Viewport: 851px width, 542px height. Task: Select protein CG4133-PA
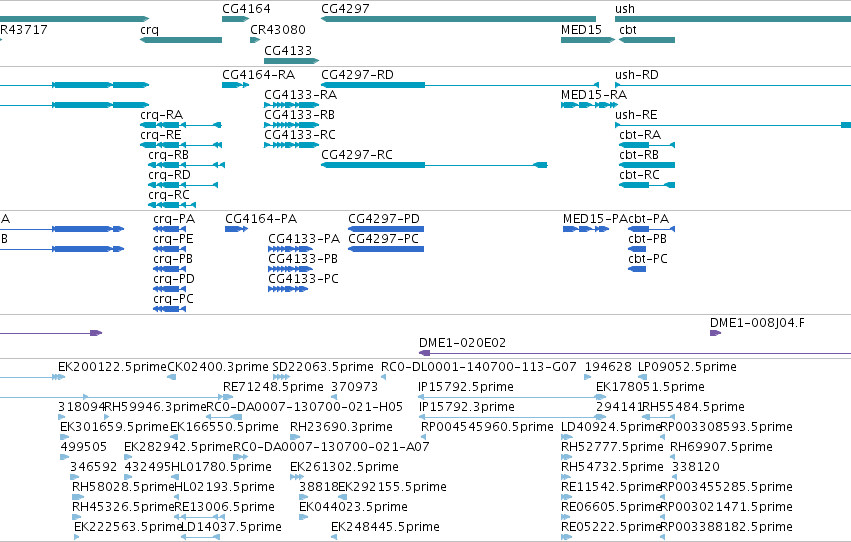(304, 239)
